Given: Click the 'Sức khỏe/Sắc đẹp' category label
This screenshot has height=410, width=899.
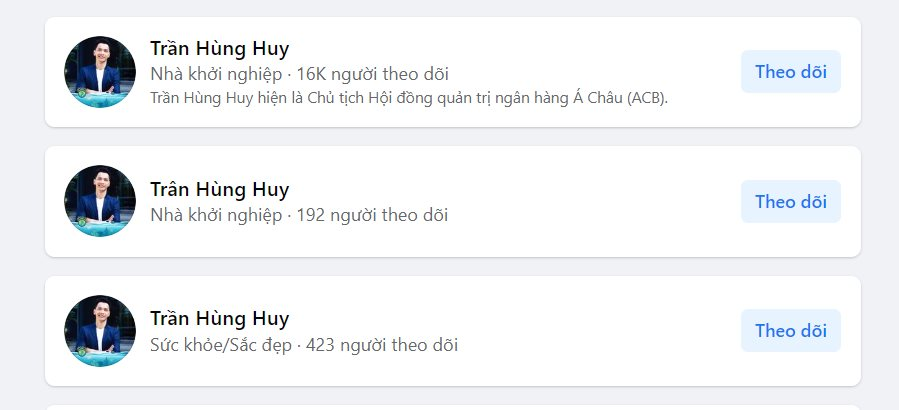Looking at the screenshot, I should coord(221,345).
